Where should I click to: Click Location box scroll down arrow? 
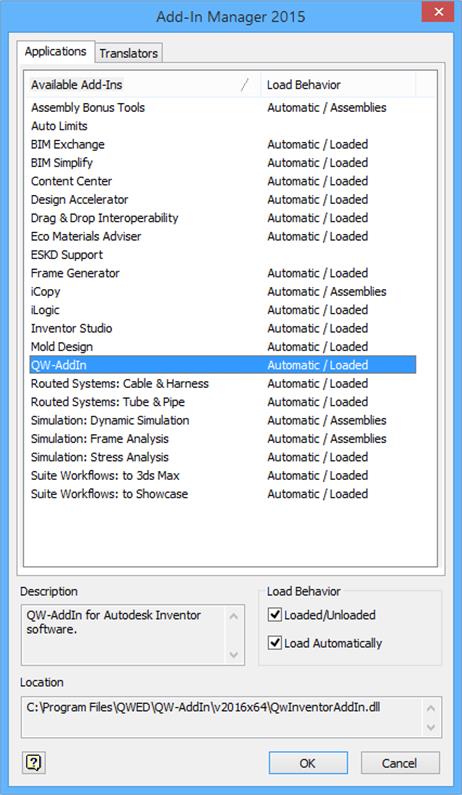point(431,728)
